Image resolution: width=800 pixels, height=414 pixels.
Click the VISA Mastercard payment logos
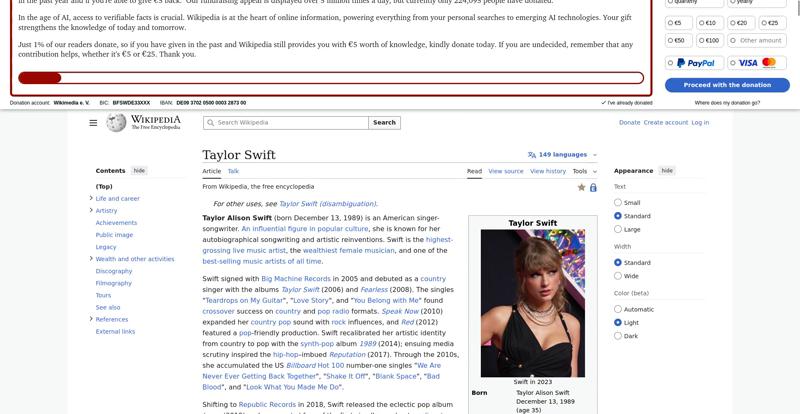[x=757, y=63]
